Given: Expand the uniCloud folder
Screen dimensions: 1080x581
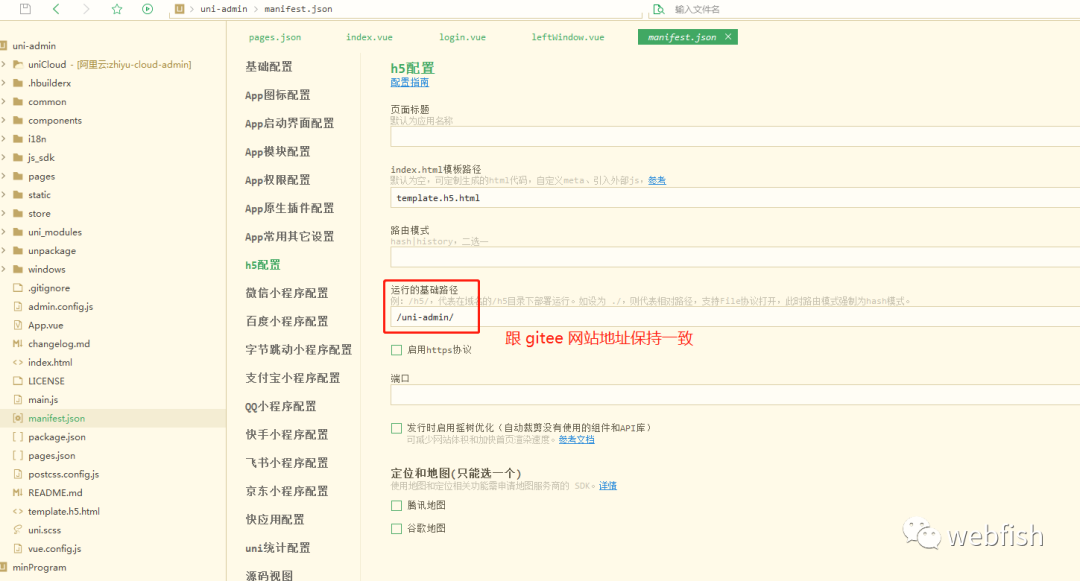Looking at the screenshot, I should 3,64.
